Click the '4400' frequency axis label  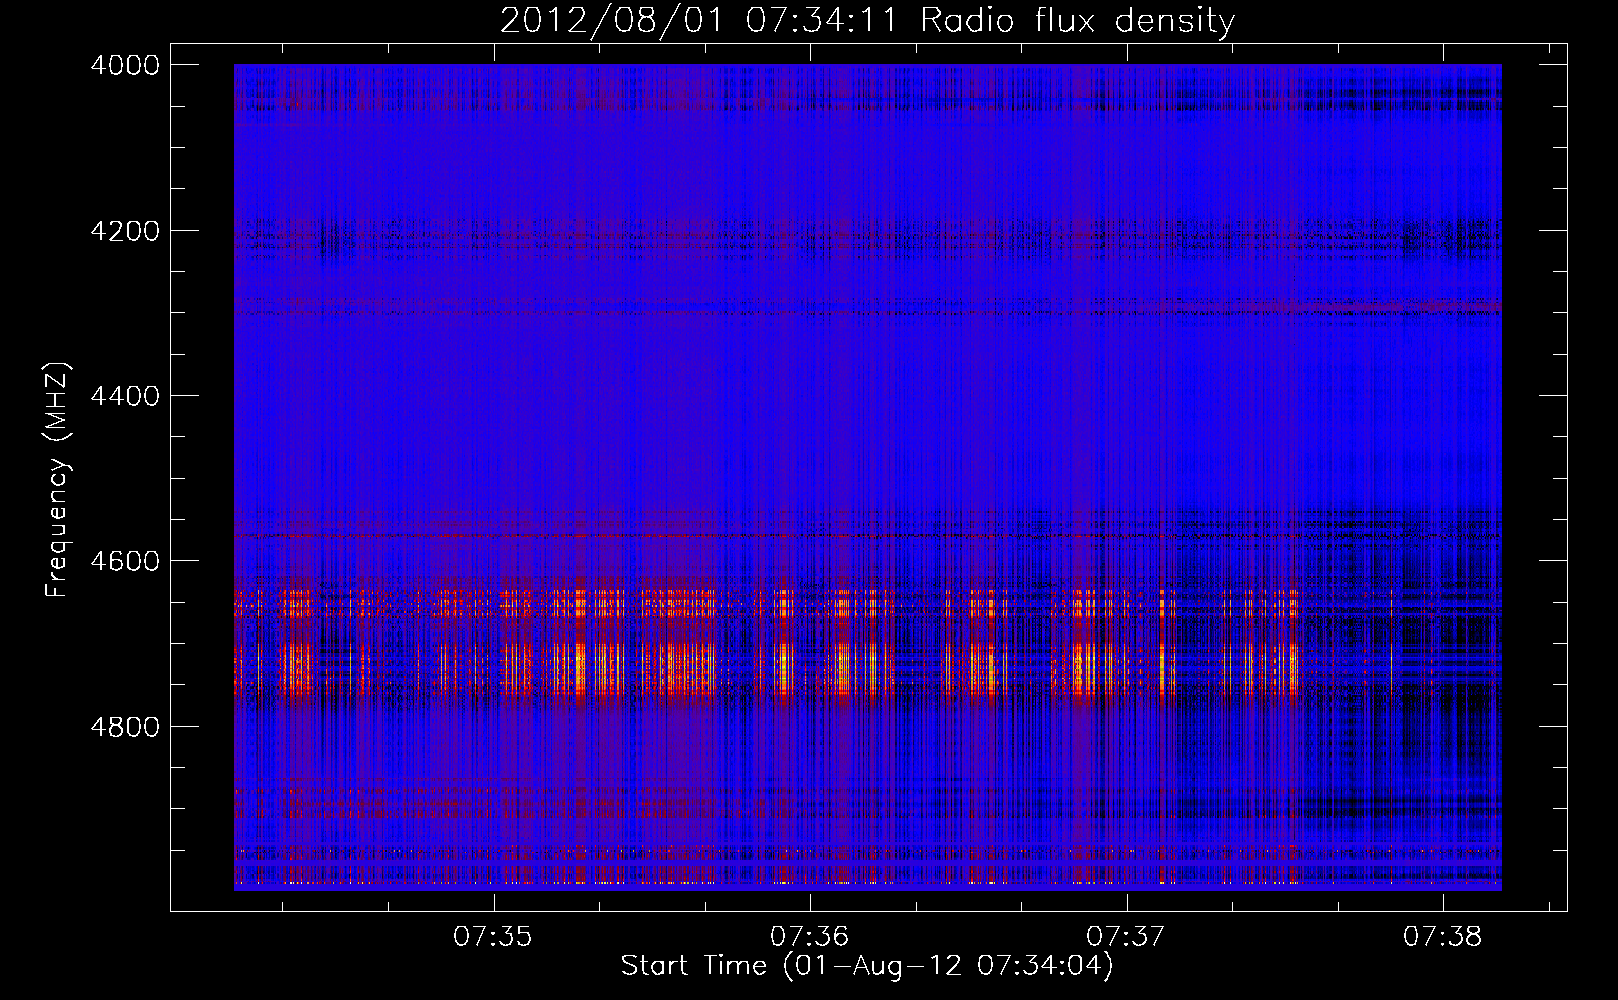point(125,396)
